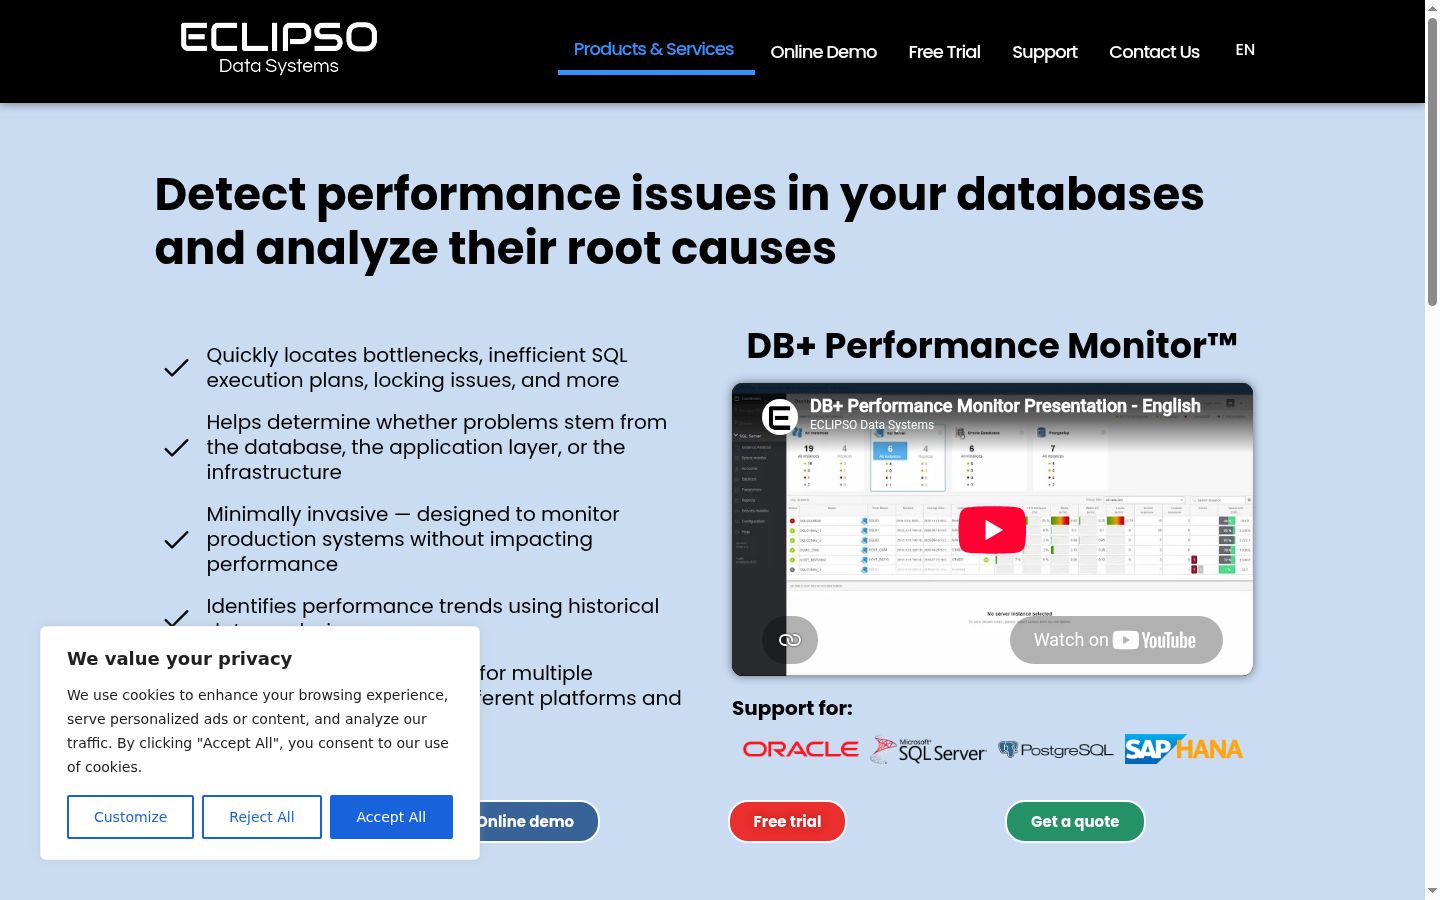Click the video thumbnail preview

pos(992,529)
